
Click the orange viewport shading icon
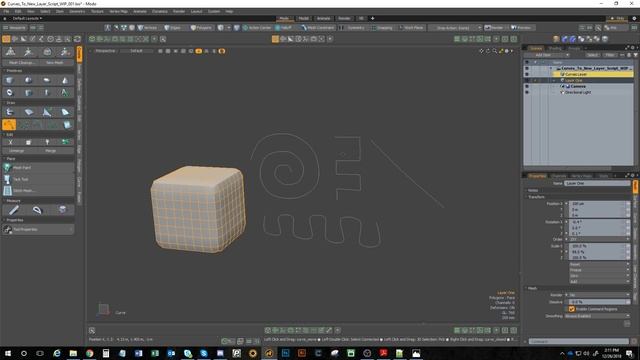click(x=198, y=51)
